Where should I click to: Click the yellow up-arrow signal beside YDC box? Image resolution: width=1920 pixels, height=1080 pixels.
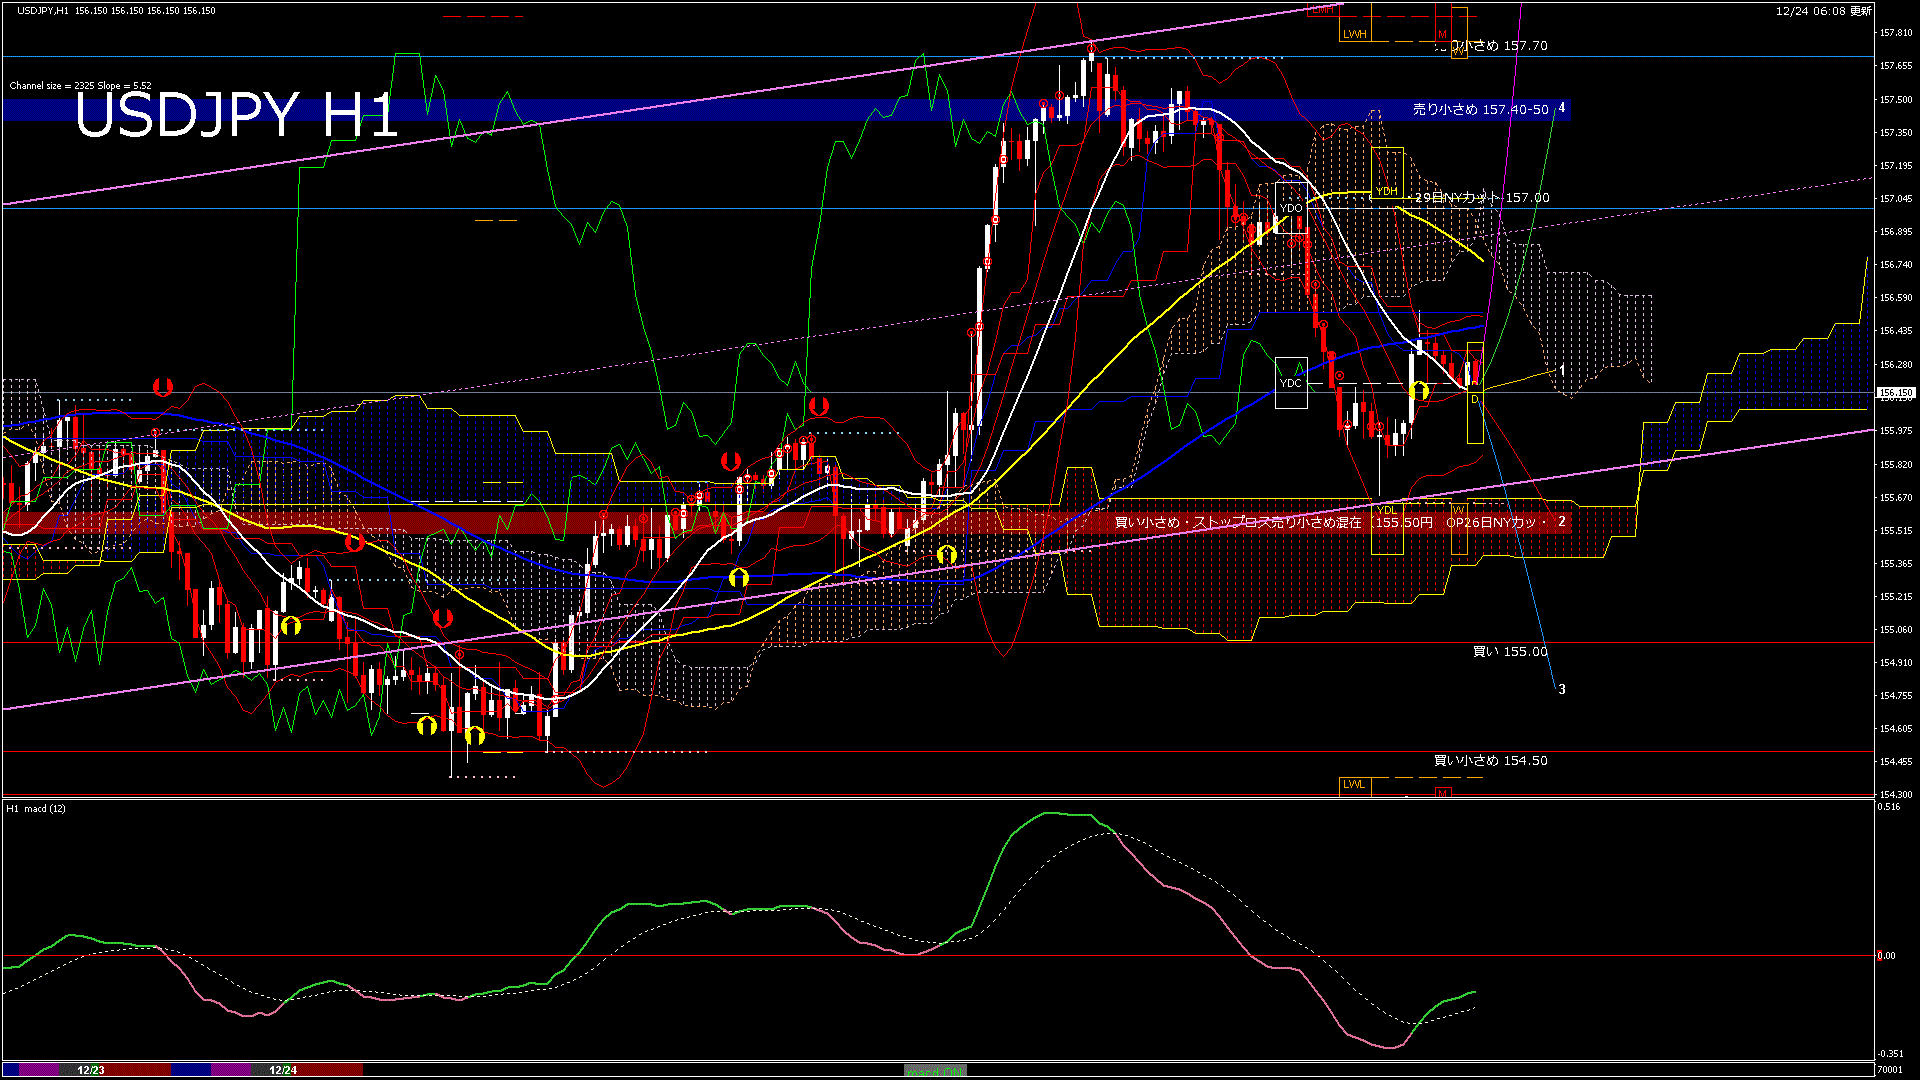1419,391
